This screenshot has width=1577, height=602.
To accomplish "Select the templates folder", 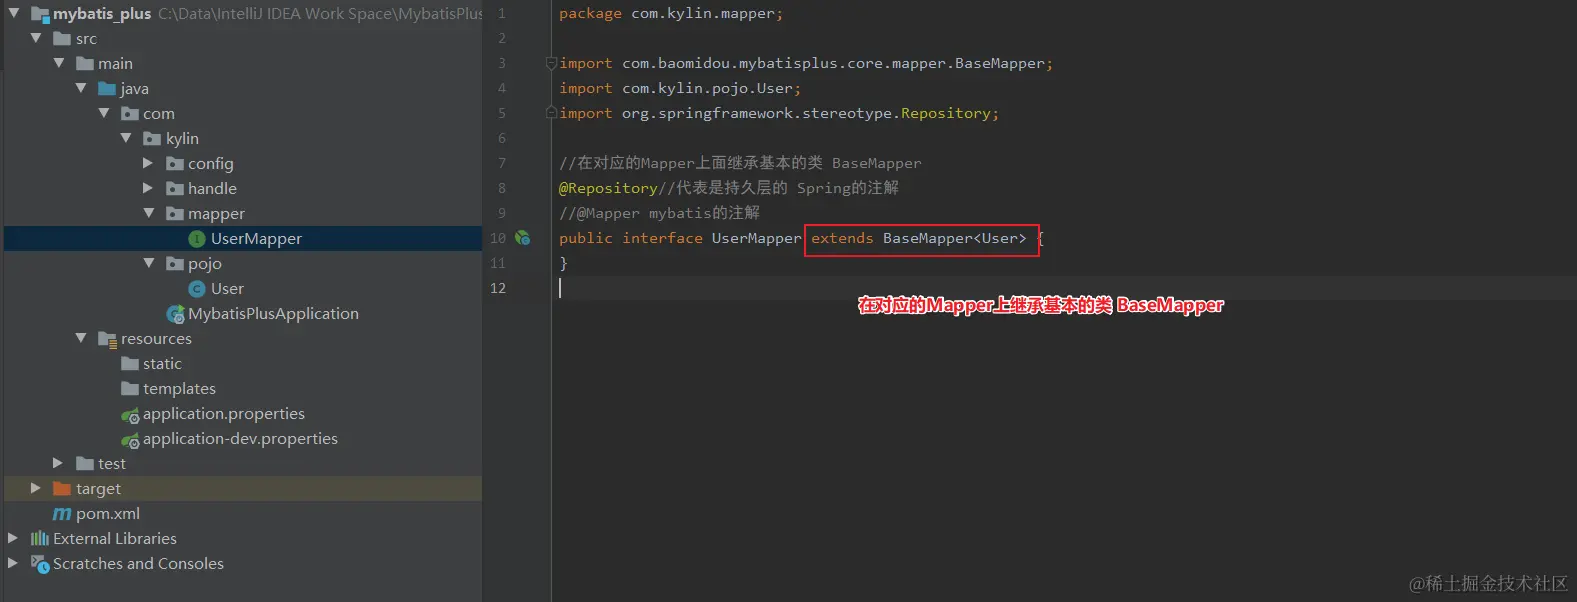I will point(179,388).
